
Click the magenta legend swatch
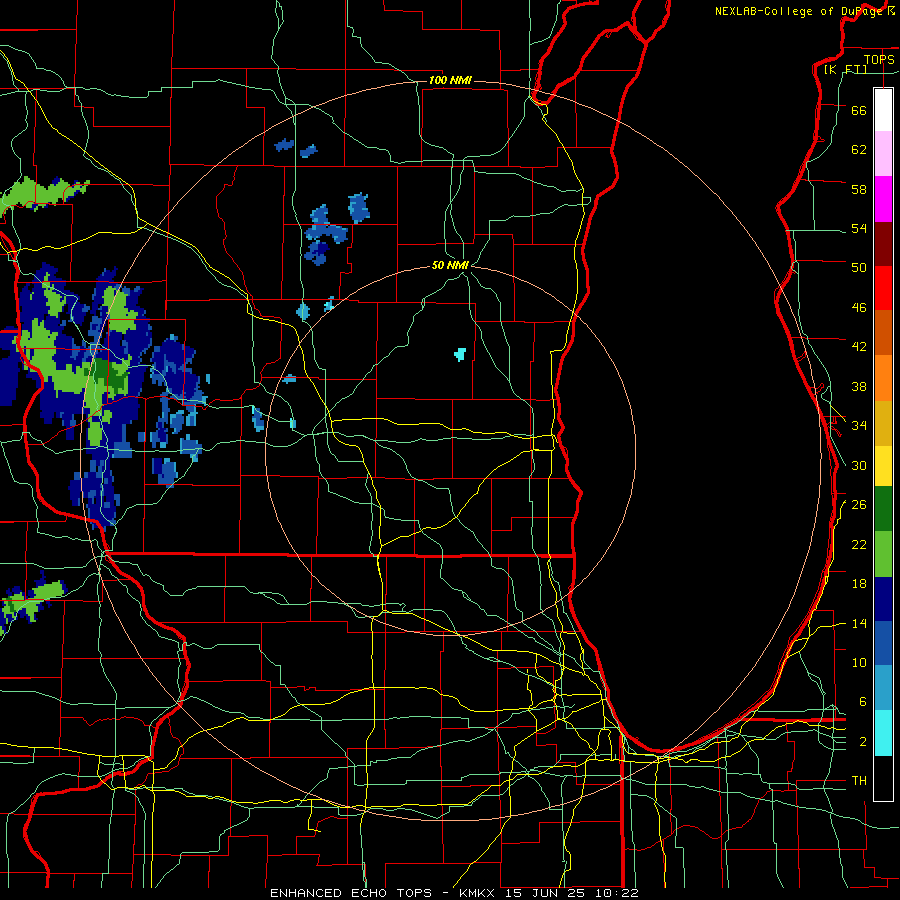coord(883,199)
